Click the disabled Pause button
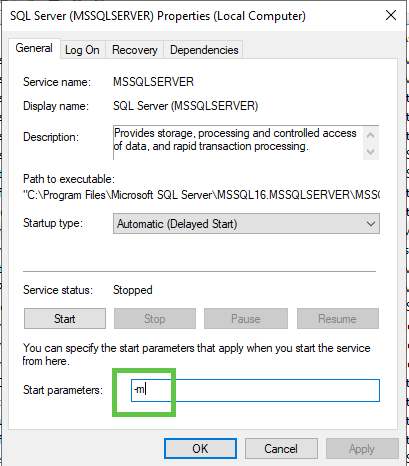Image resolution: width=409 pixels, height=466 pixels. tap(246, 319)
